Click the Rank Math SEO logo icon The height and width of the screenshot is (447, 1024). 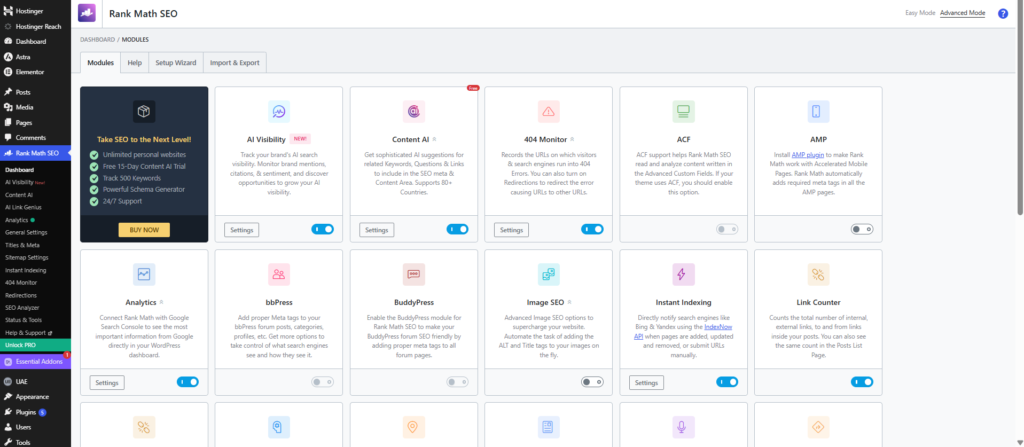(86, 13)
